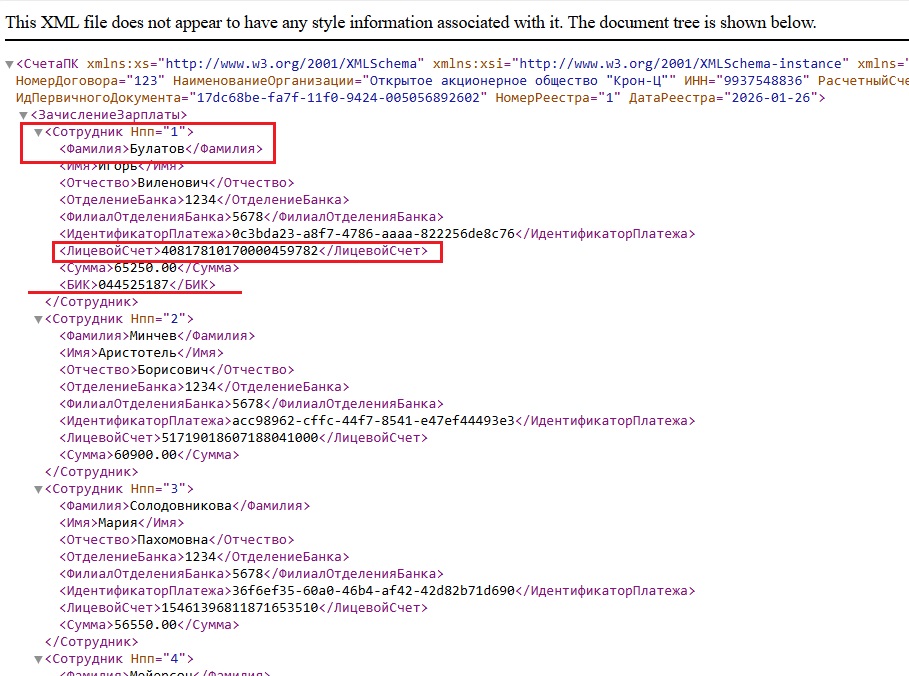
Task: Collapse the Сотрудник Нпп="4" node
Action: click(39, 659)
